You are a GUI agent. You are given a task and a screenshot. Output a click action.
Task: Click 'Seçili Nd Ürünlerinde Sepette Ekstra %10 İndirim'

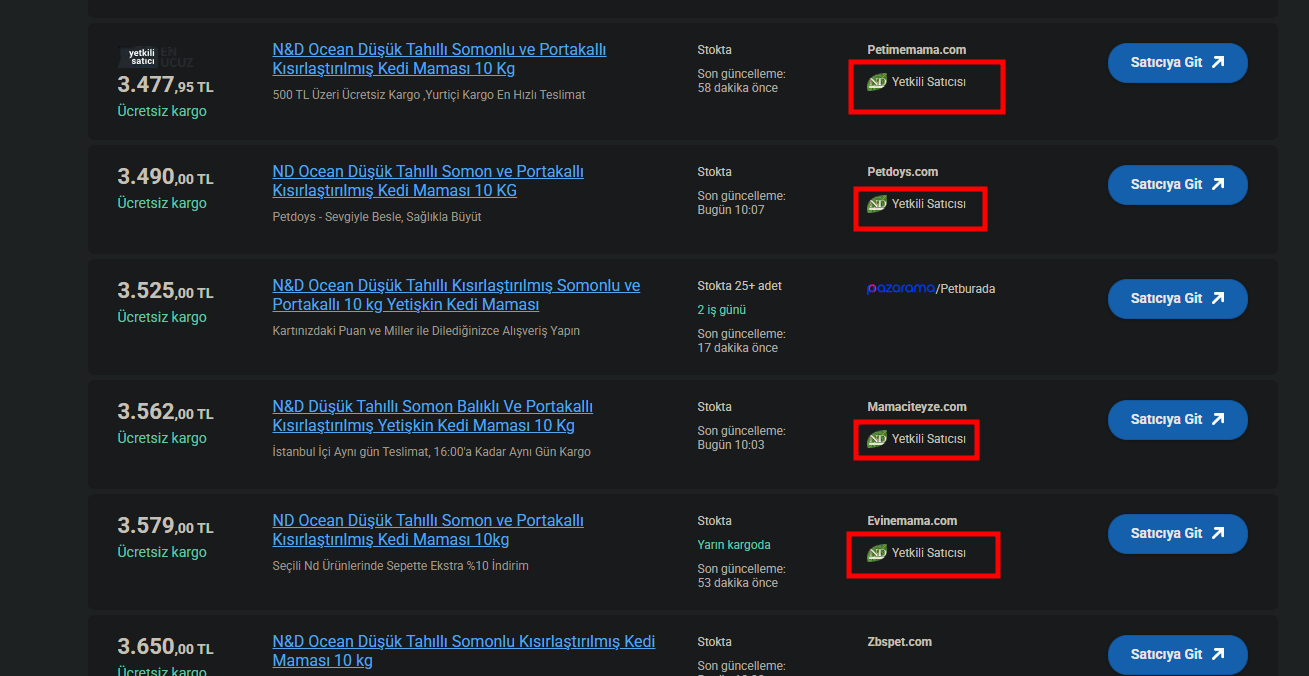click(x=400, y=566)
